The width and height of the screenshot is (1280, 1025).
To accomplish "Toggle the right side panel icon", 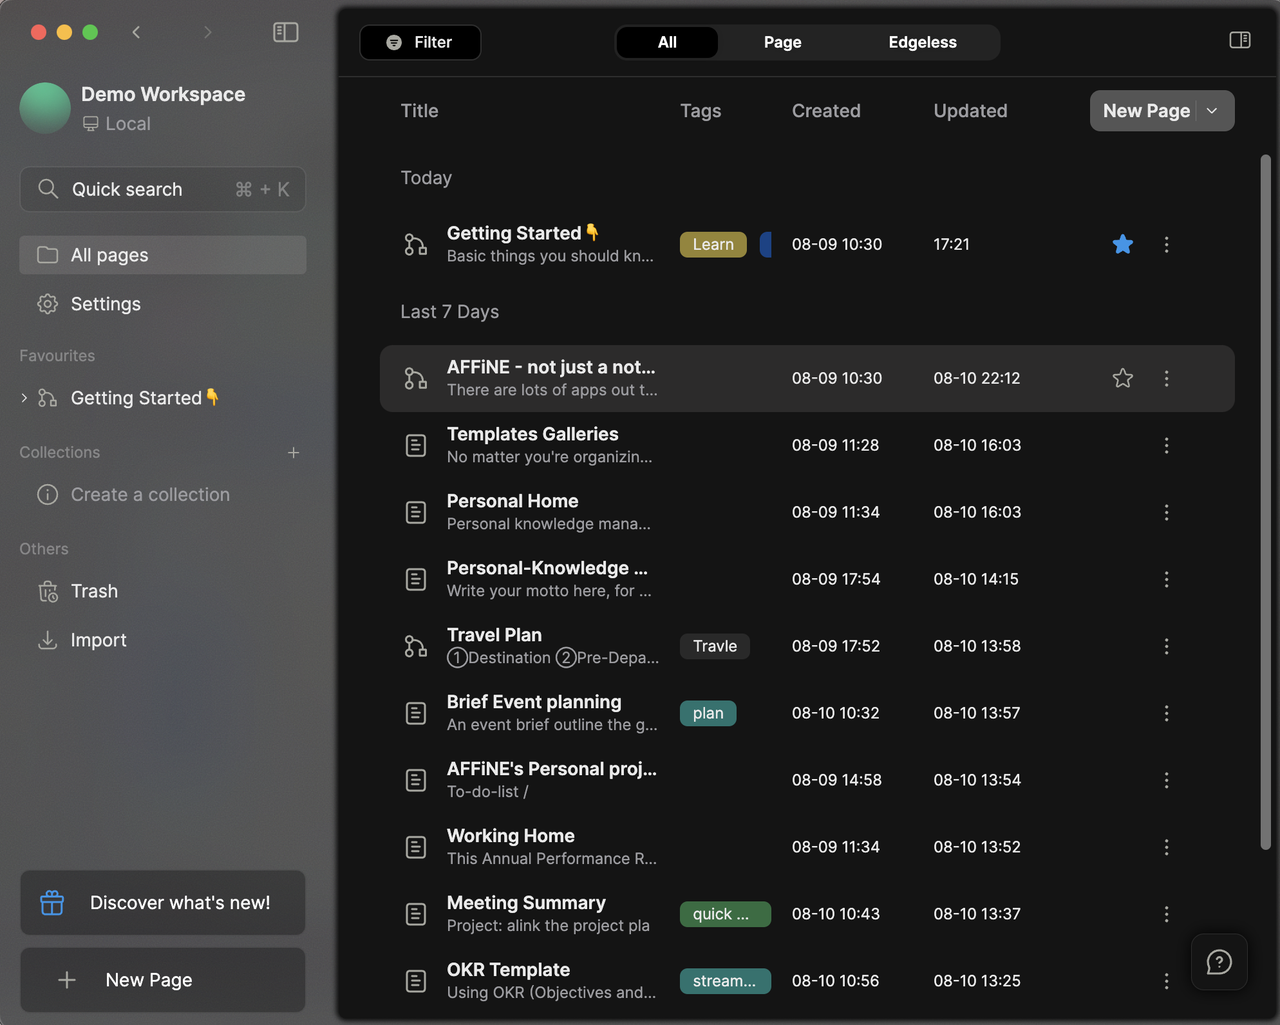I will [1240, 40].
